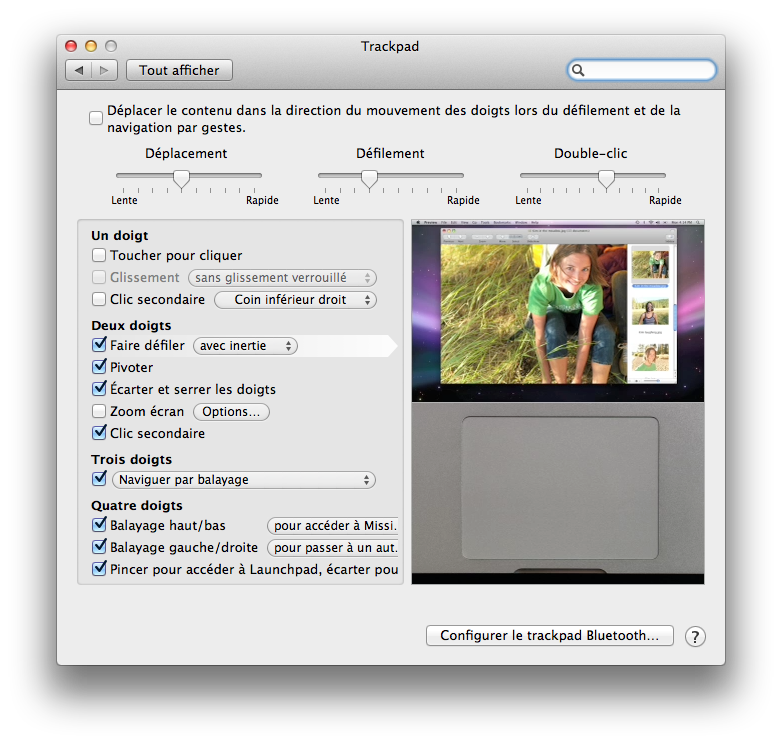Open the avec inertie dropdown
The height and width of the screenshot is (744, 782).
point(245,346)
